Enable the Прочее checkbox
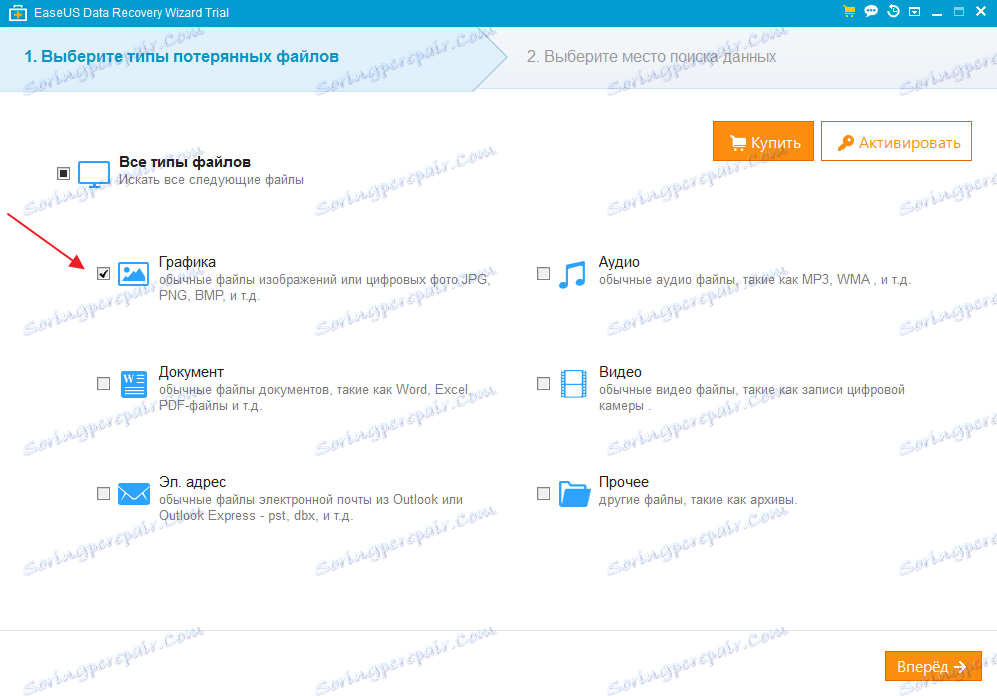 click(544, 493)
